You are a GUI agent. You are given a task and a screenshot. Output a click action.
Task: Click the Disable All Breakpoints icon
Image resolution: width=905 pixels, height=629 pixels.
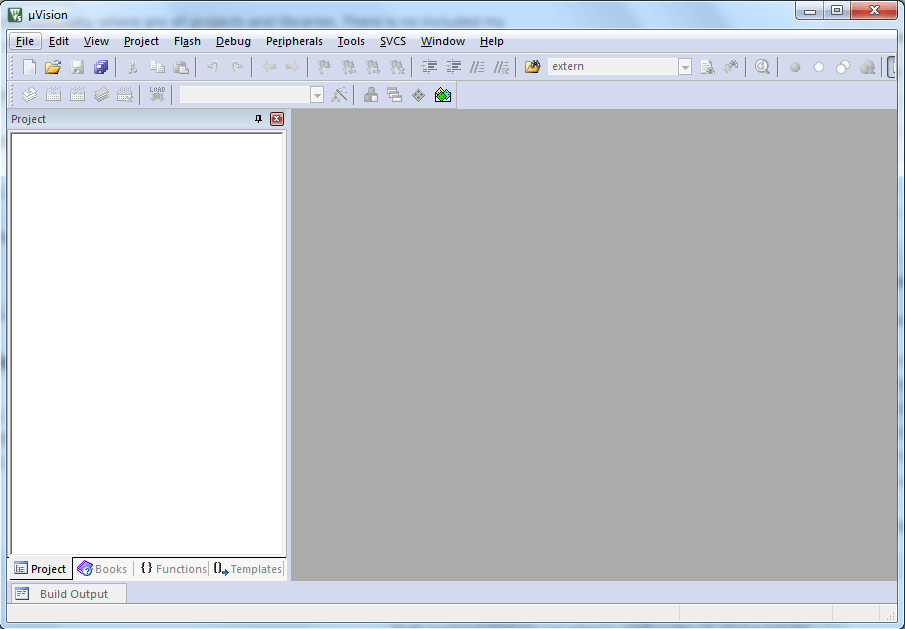[843, 67]
